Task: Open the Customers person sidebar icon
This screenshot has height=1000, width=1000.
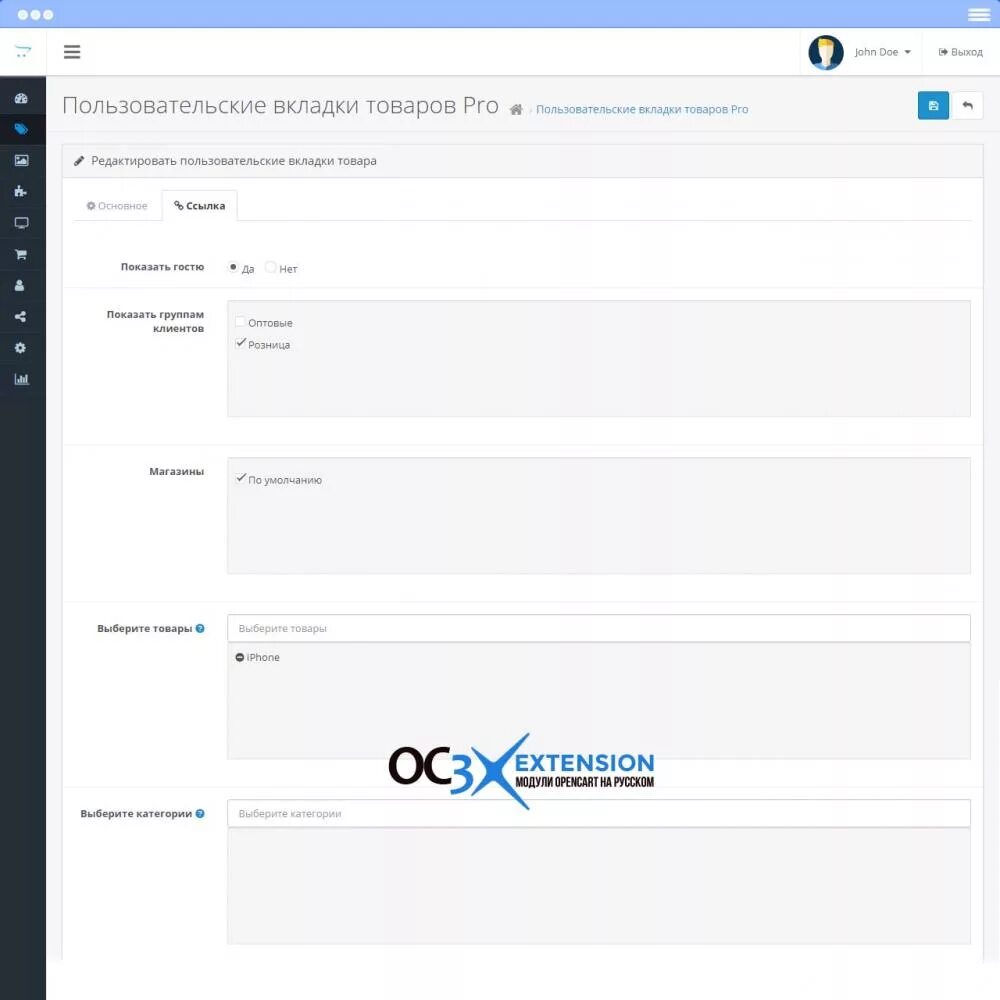Action: 20,286
